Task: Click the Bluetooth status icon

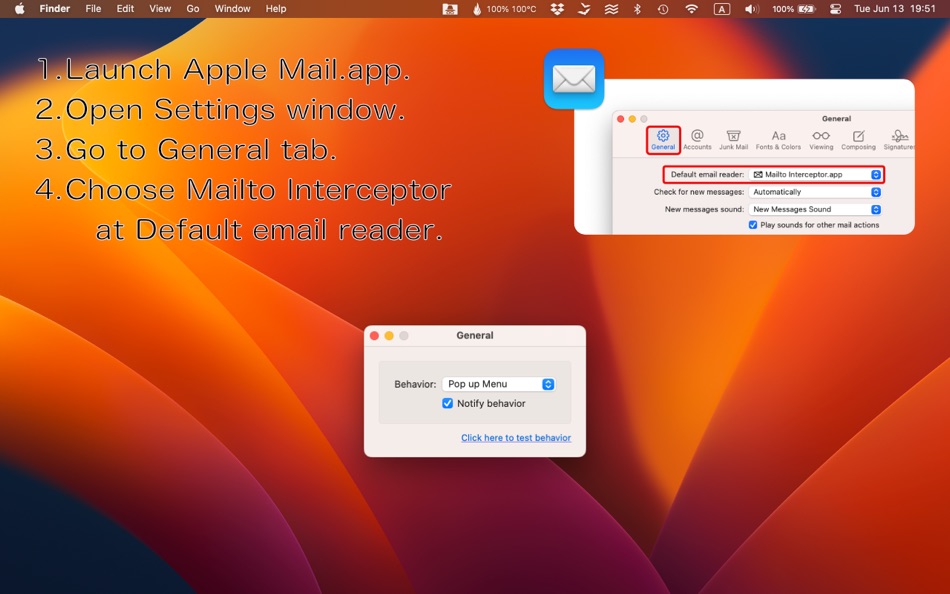Action: pos(637,8)
